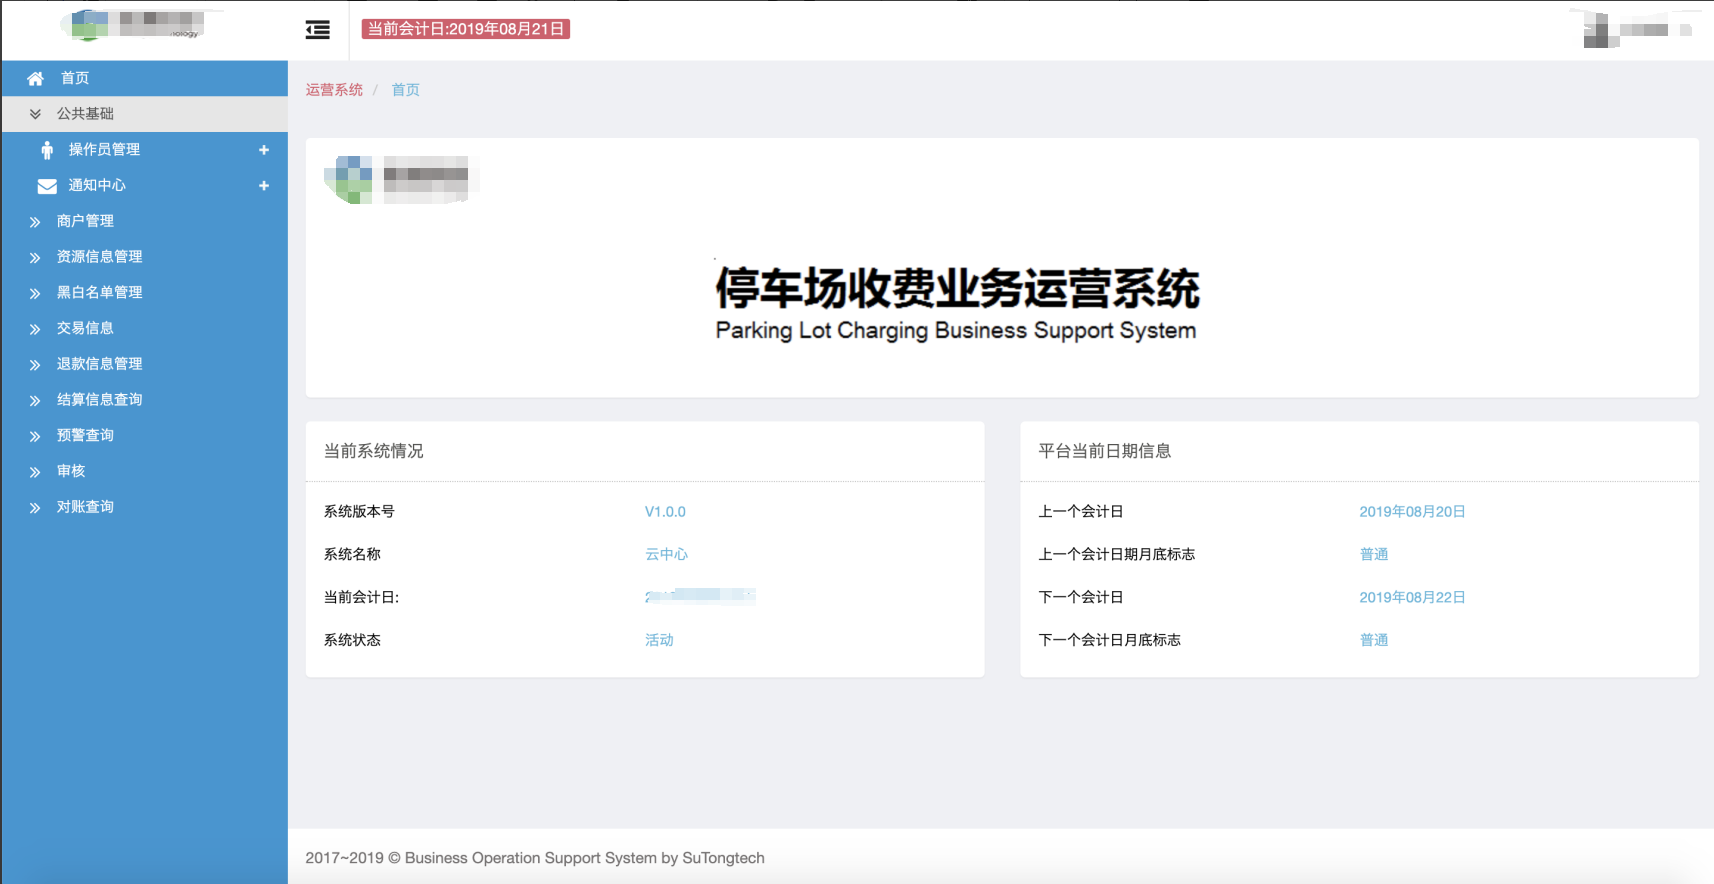The image size is (1714, 884).
Task: Click the 首页 breadcrumb link
Action: [x=405, y=90]
